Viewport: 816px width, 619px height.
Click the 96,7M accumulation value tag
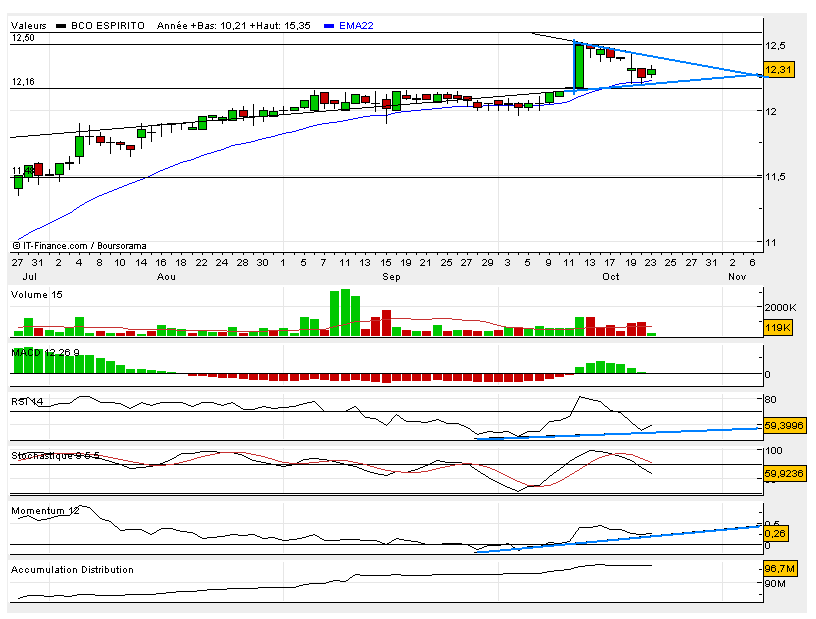coord(780,568)
